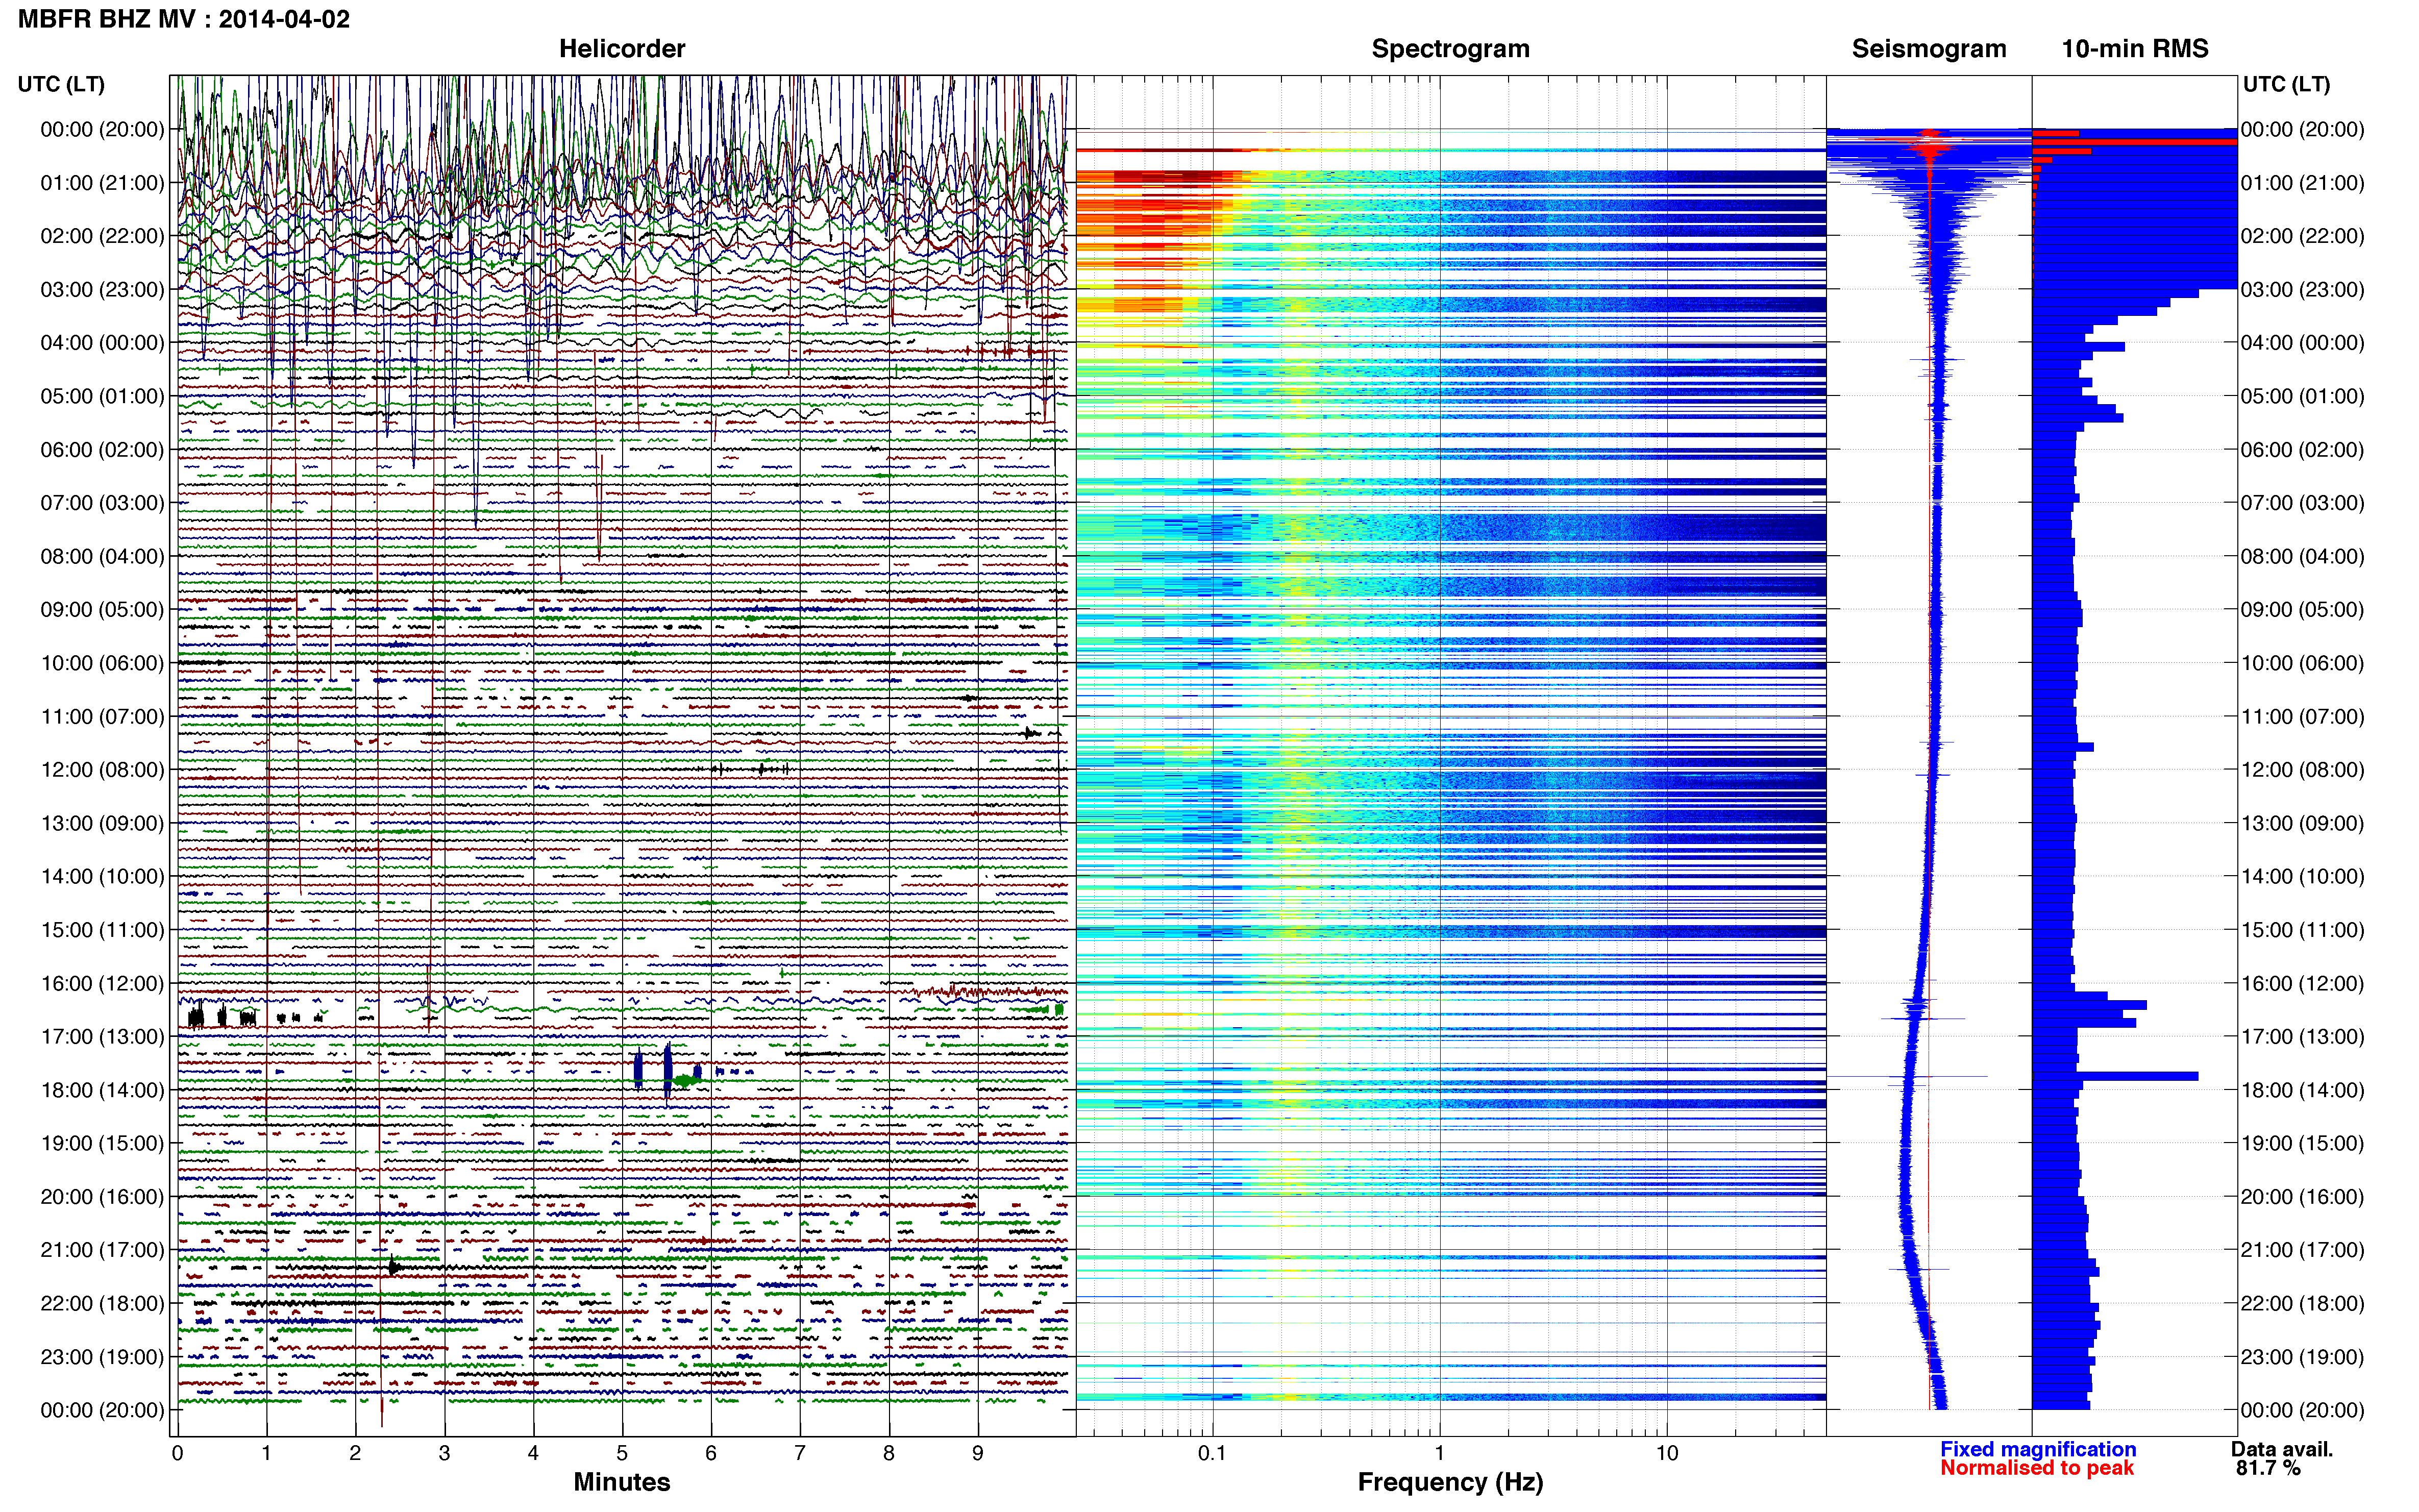
Task: Click the right '01:00 (21:00)' time label
Action: 2302,183
